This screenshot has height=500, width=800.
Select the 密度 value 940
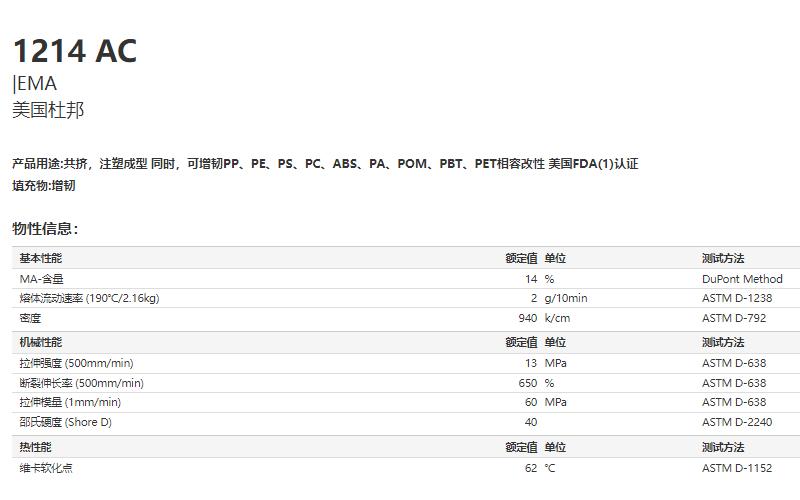coord(528,318)
